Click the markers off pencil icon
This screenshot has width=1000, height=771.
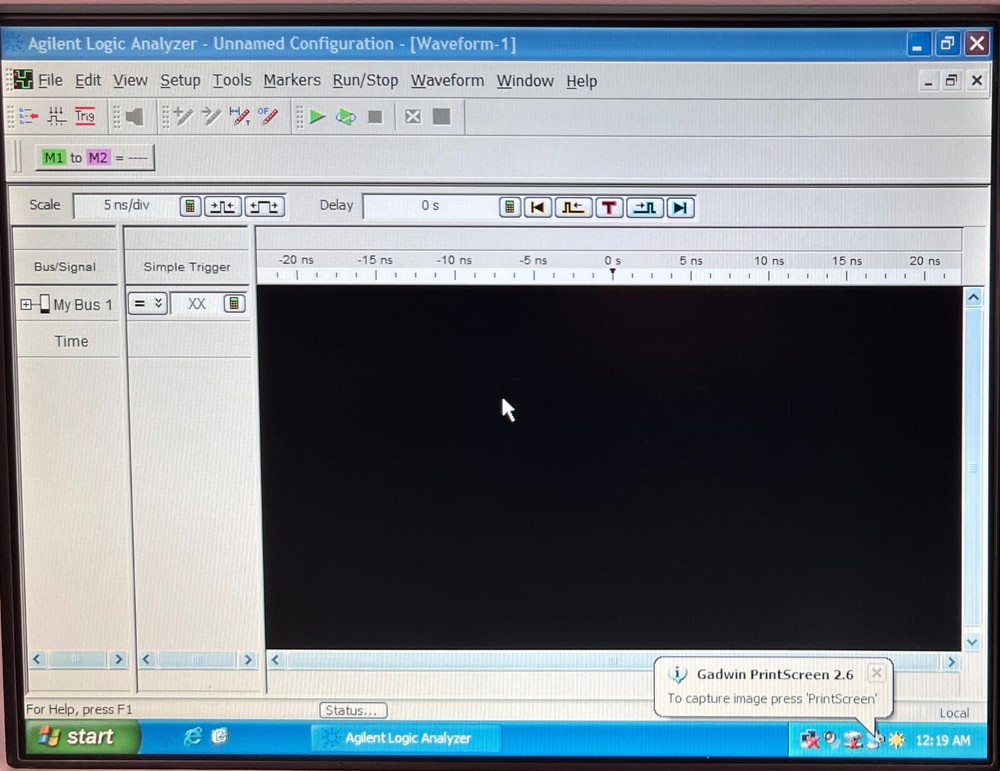click(x=268, y=117)
